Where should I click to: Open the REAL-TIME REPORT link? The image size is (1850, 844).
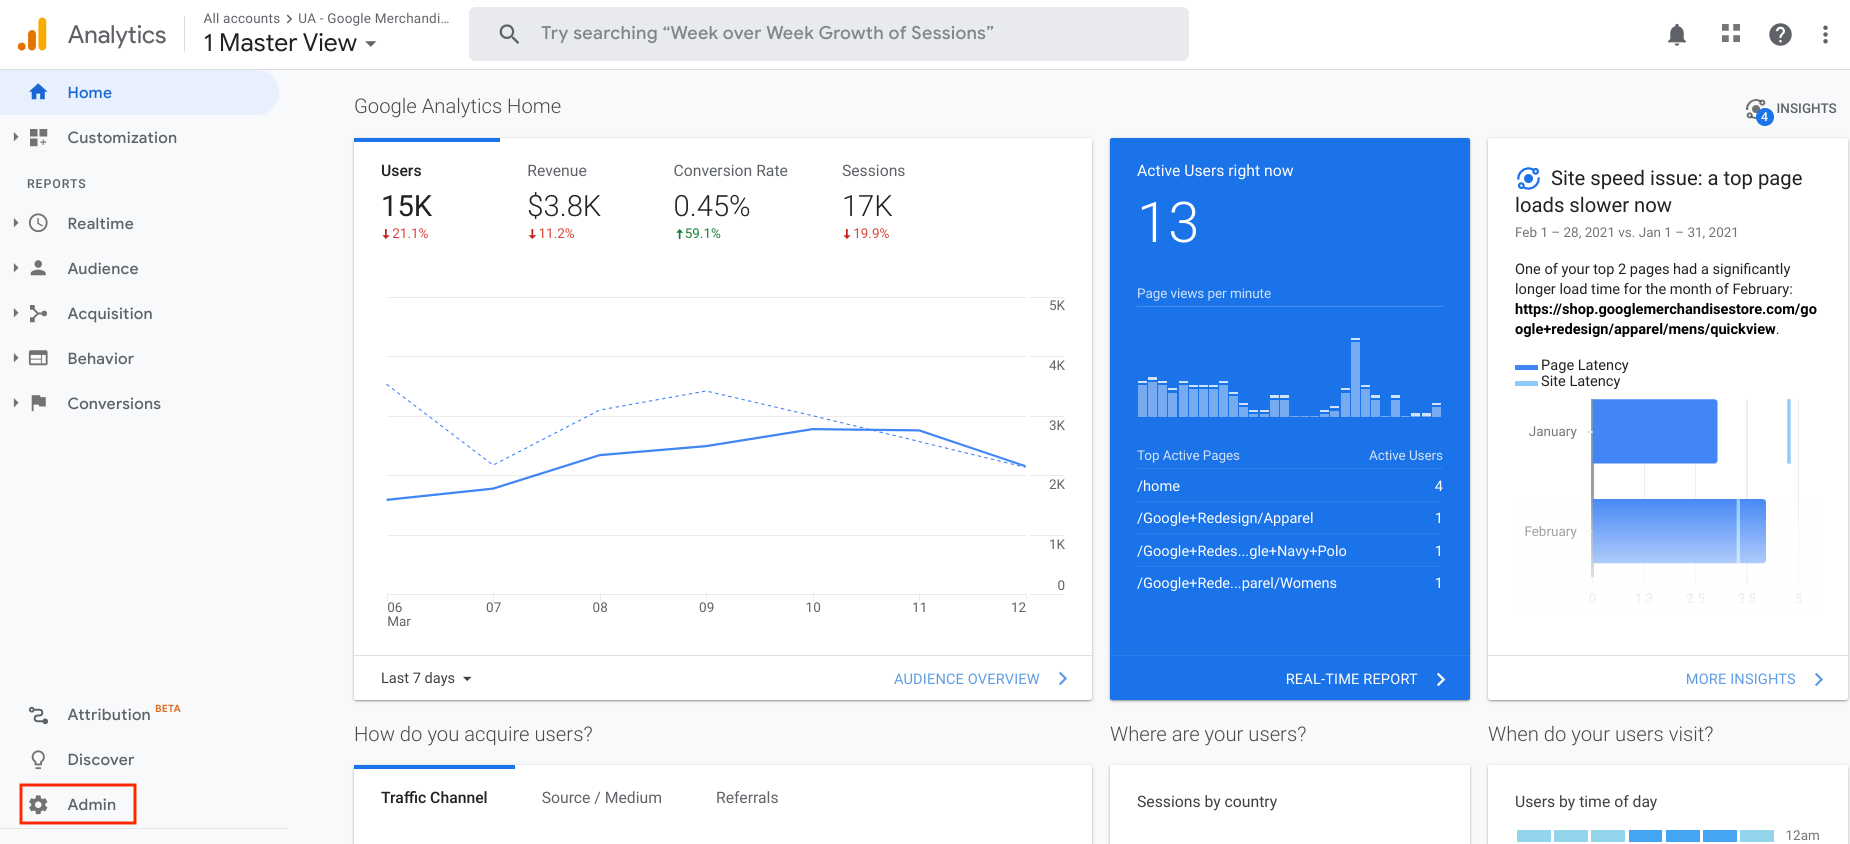[x=1351, y=679]
